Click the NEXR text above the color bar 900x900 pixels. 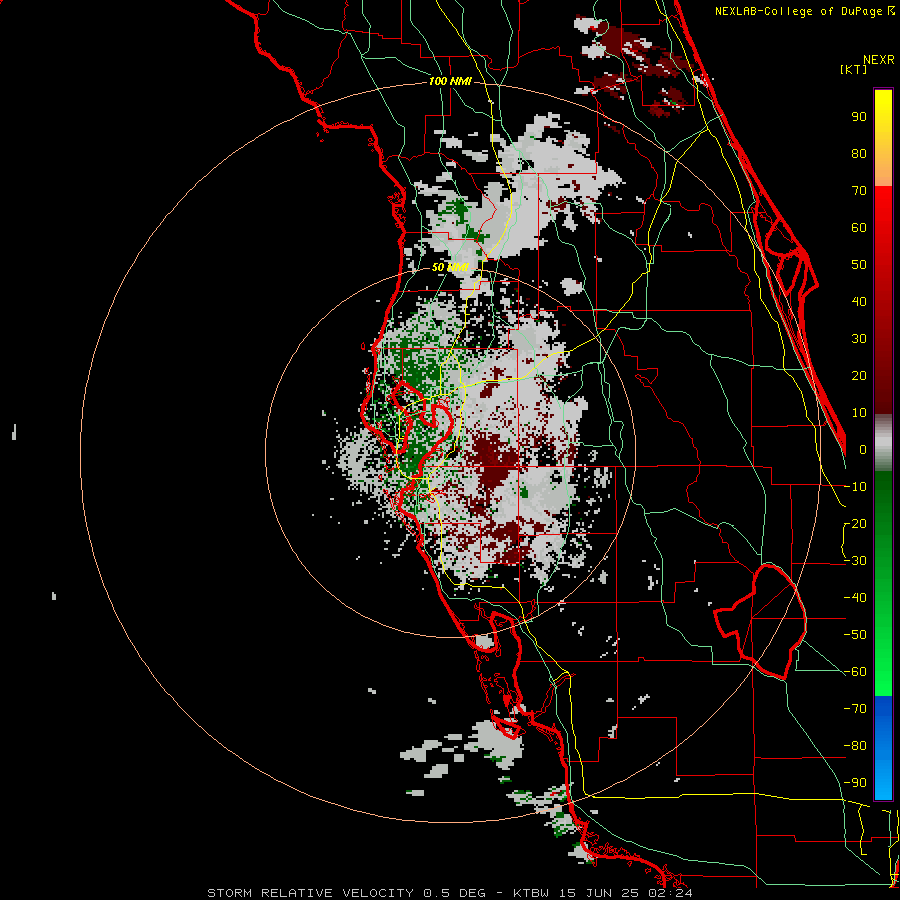click(x=878, y=60)
